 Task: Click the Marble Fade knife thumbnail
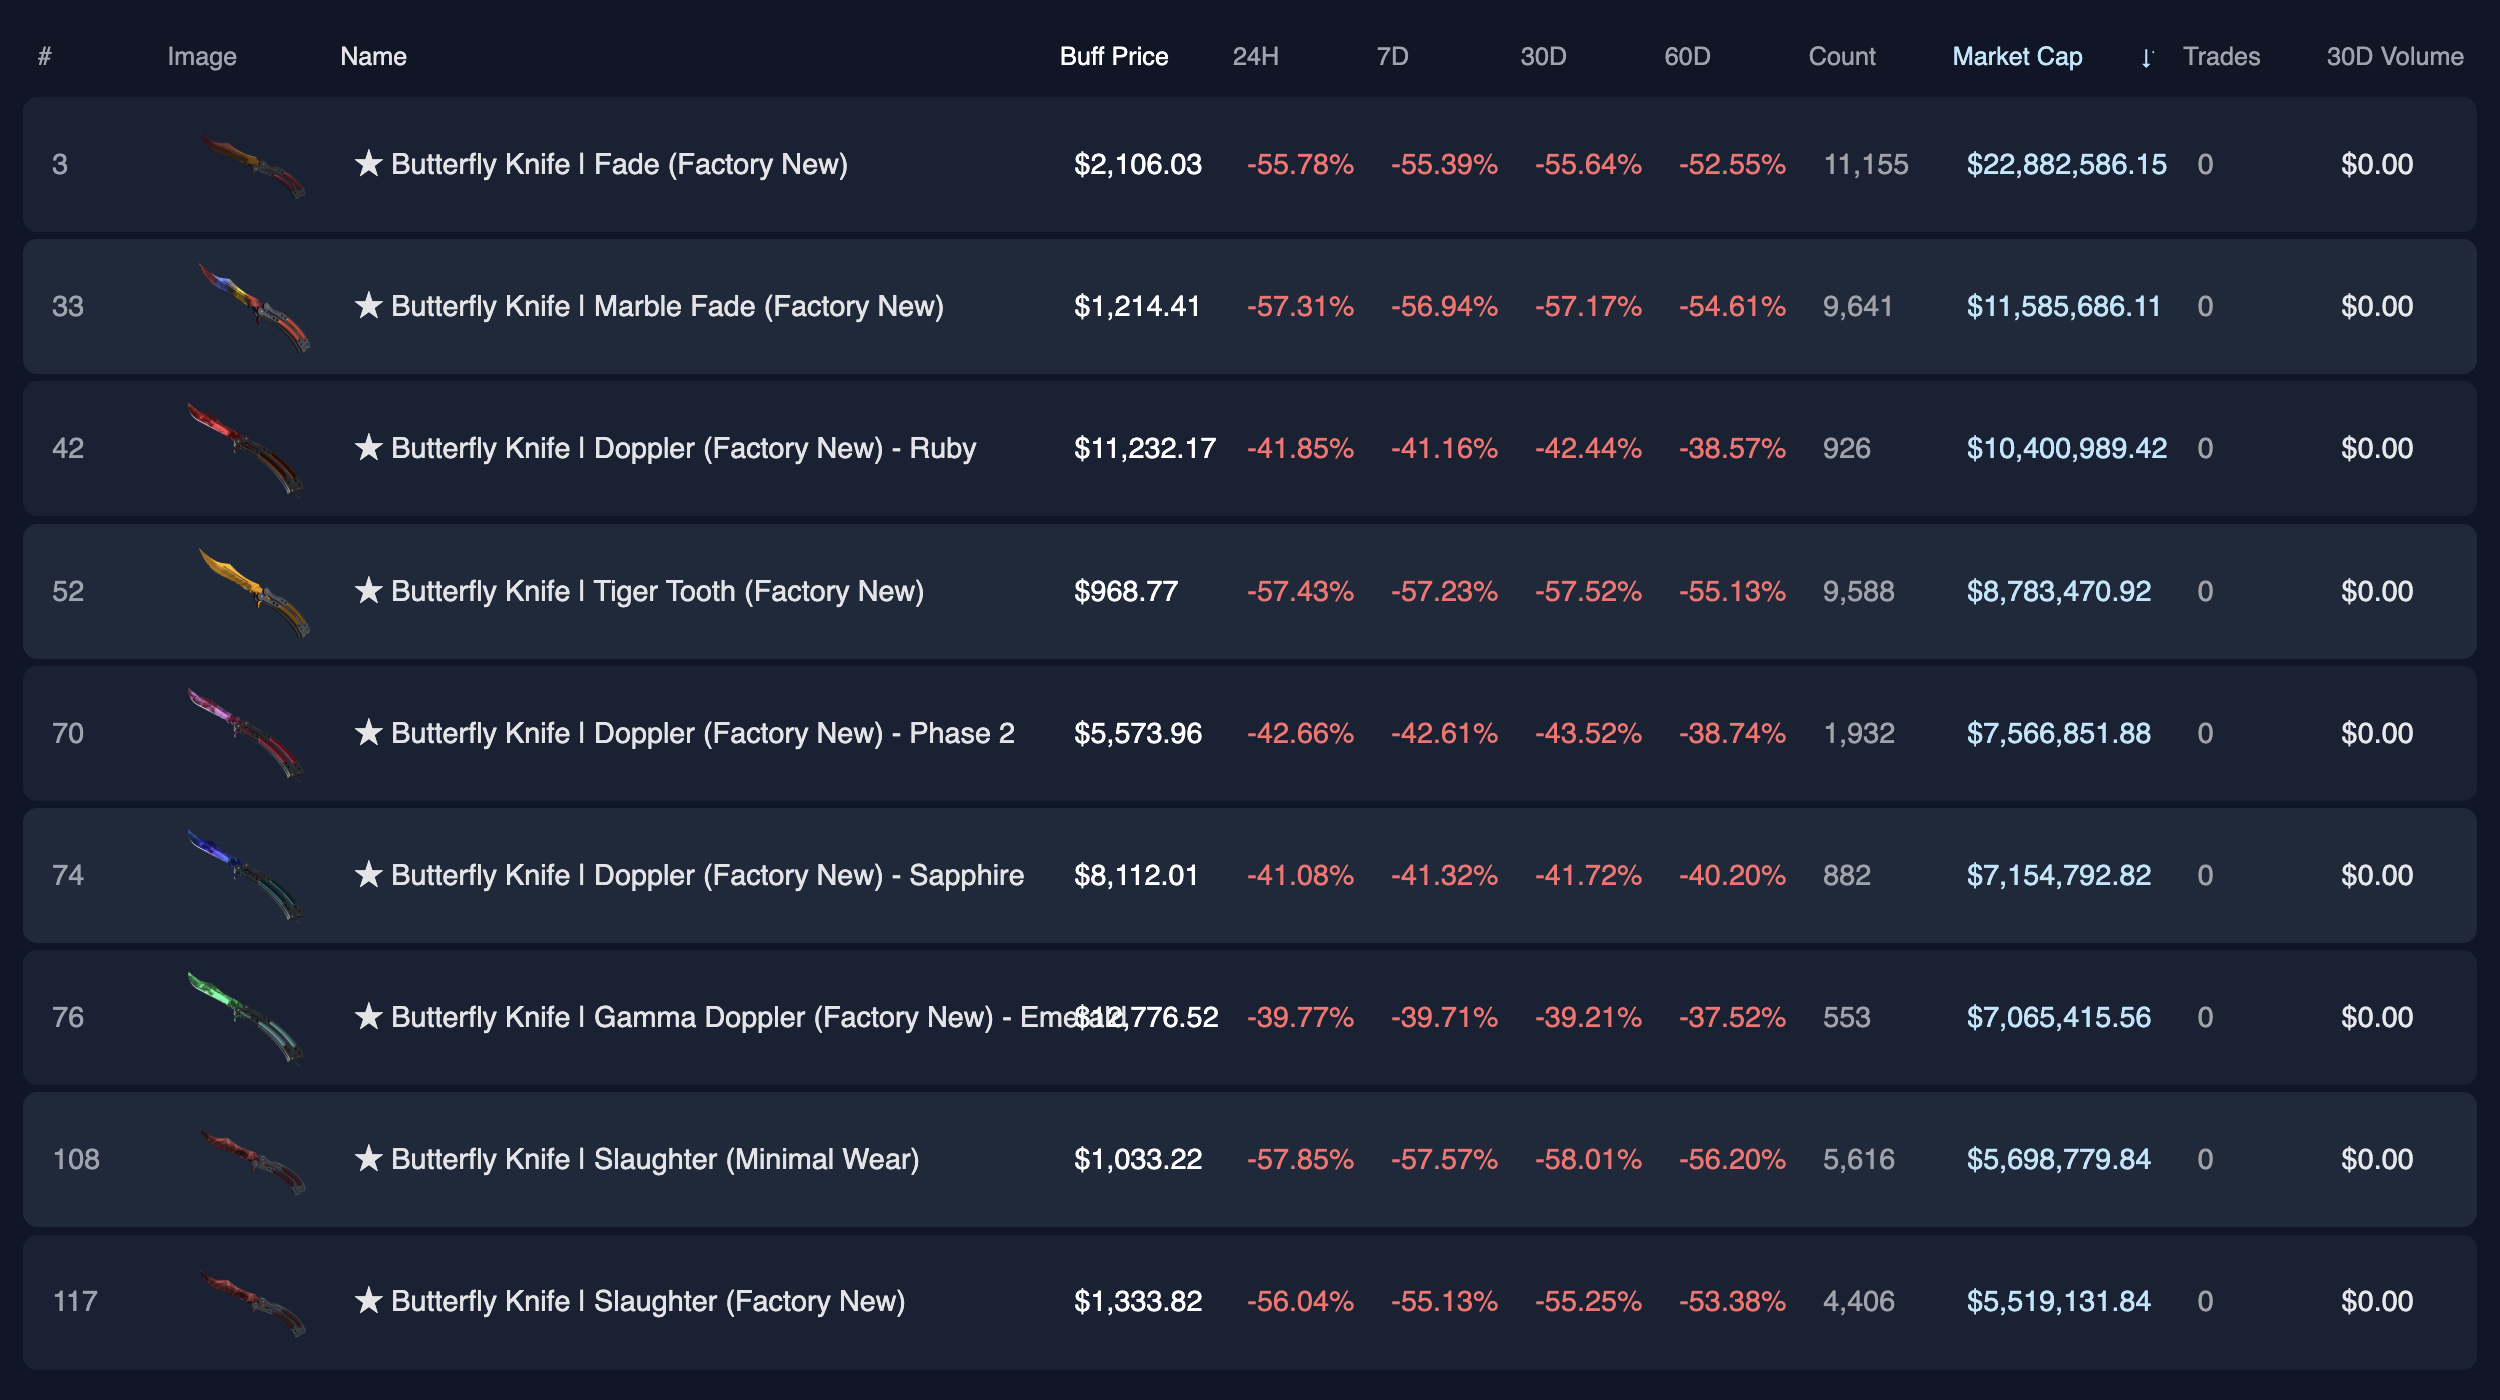[254, 307]
